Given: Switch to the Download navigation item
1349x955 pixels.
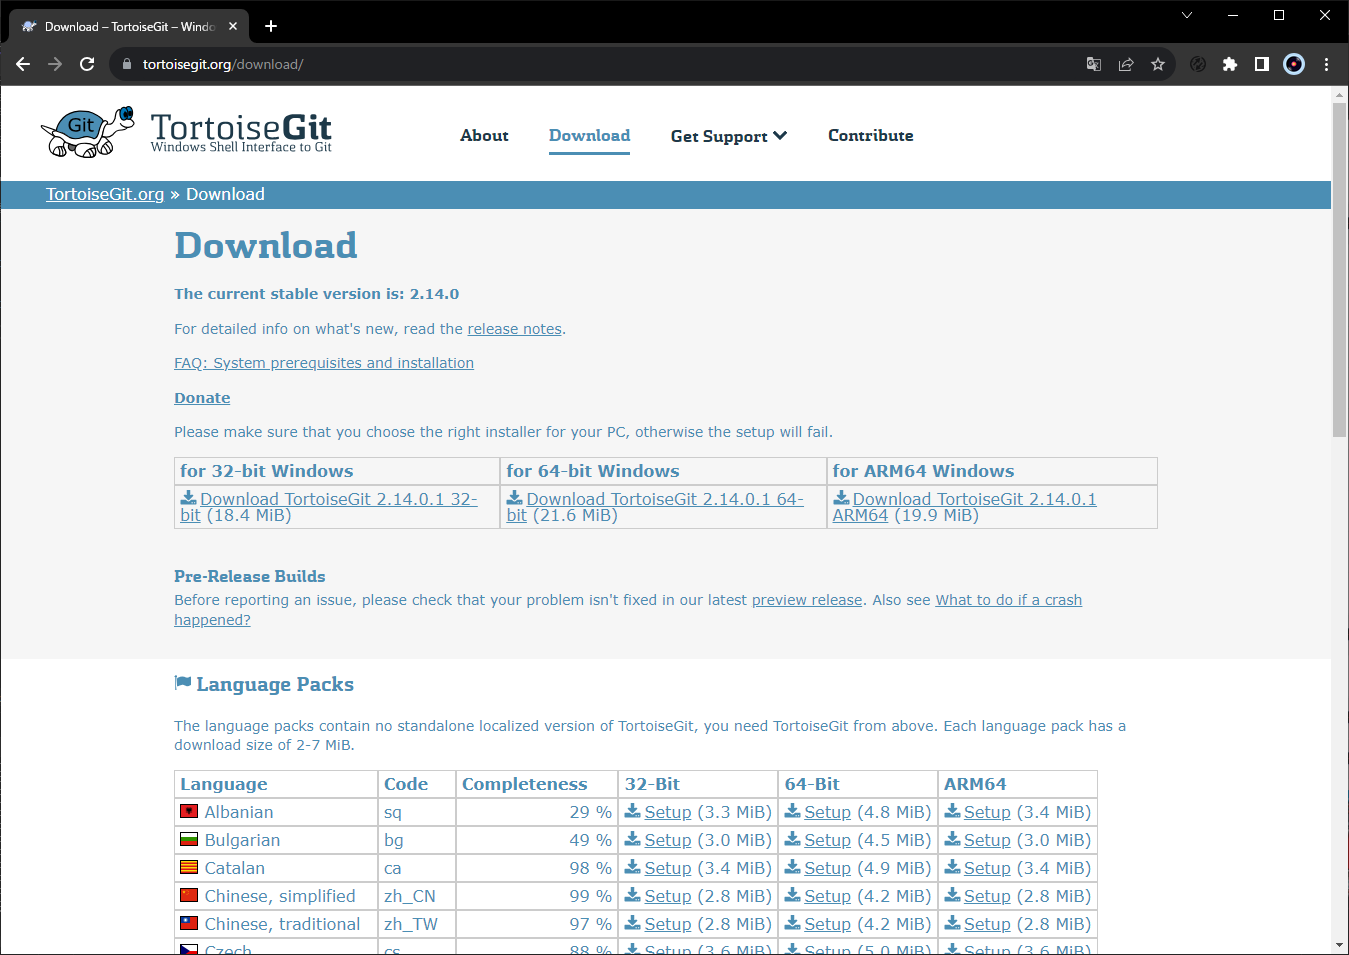Looking at the screenshot, I should click(x=589, y=136).
